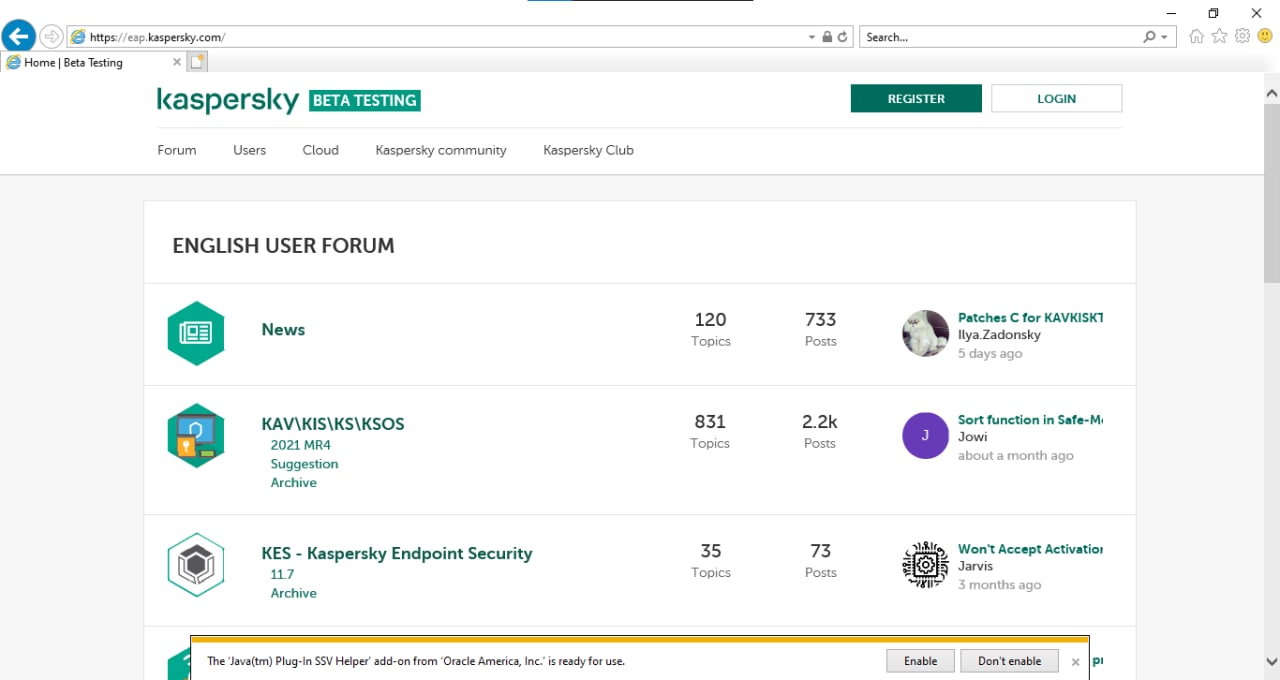This screenshot has width=1280, height=680.
Task: Open the News forum link
Action: (x=283, y=329)
